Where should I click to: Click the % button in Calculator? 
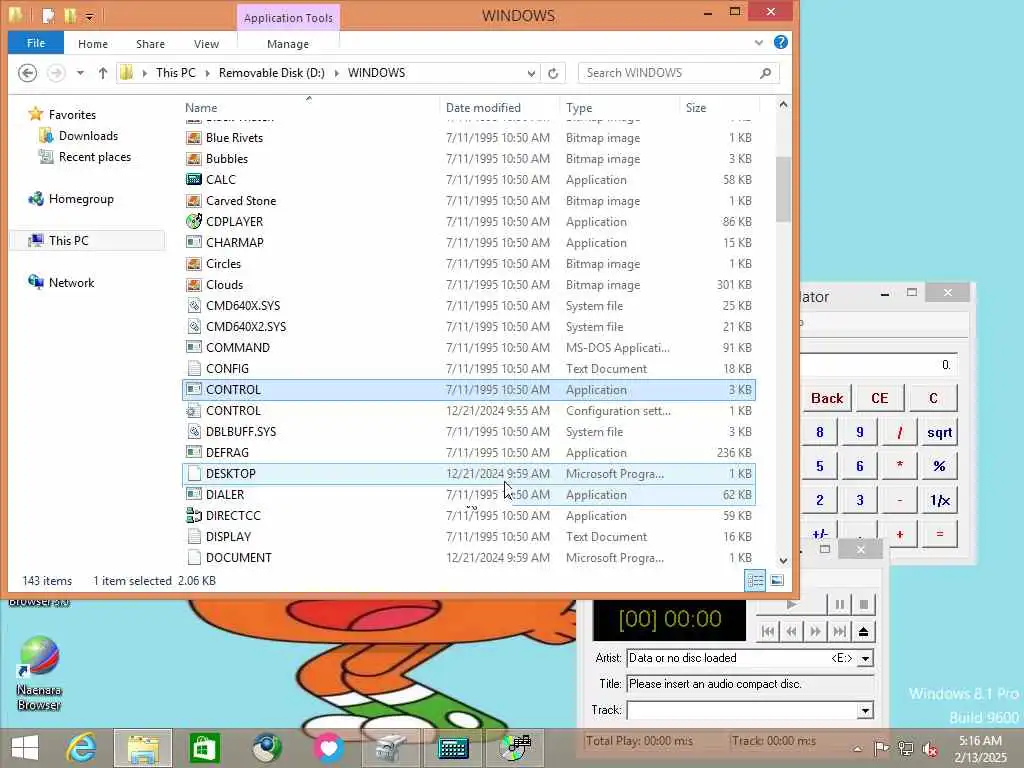[x=939, y=466]
